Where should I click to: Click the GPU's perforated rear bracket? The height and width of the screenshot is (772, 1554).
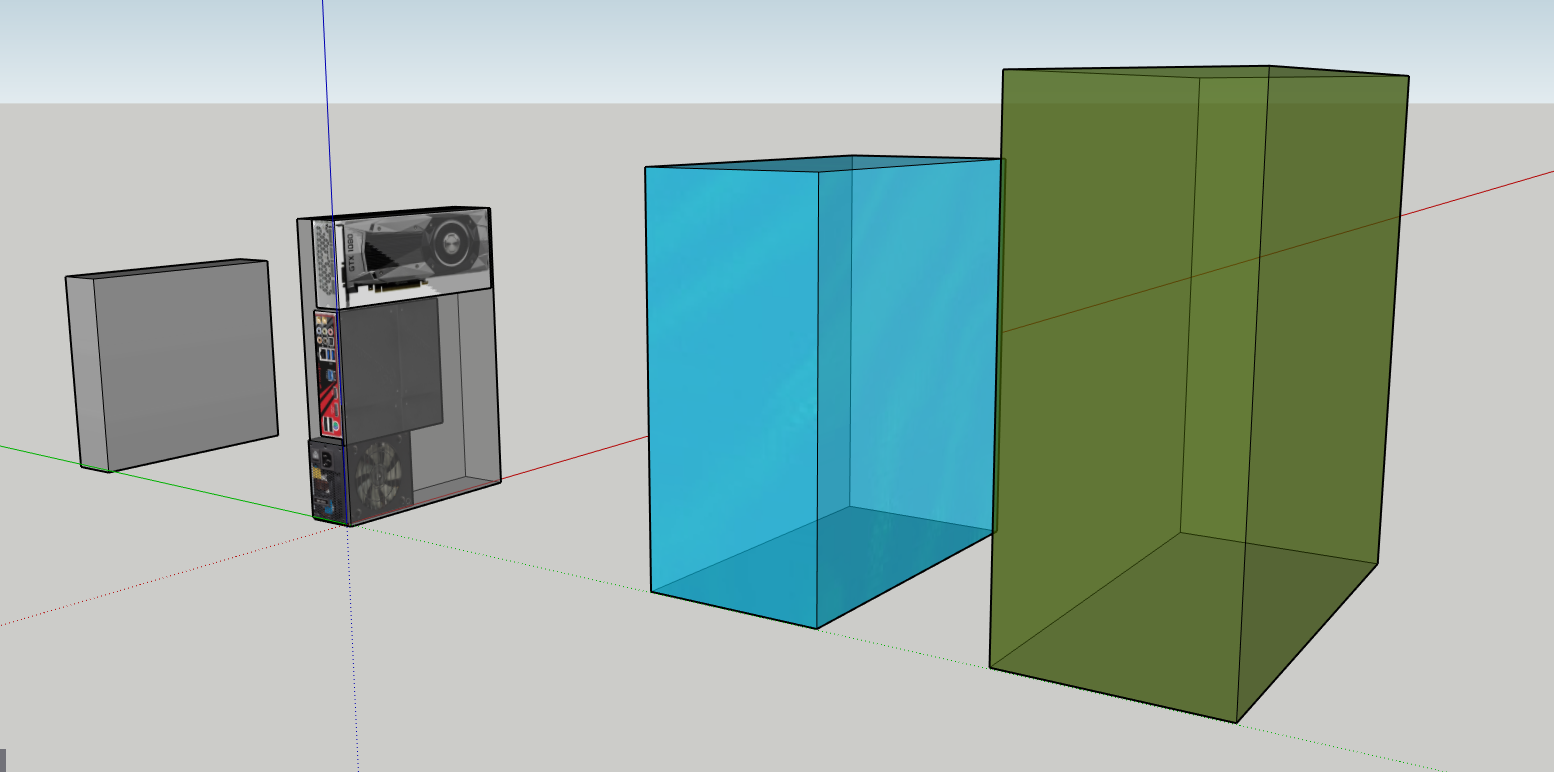tap(322, 264)
